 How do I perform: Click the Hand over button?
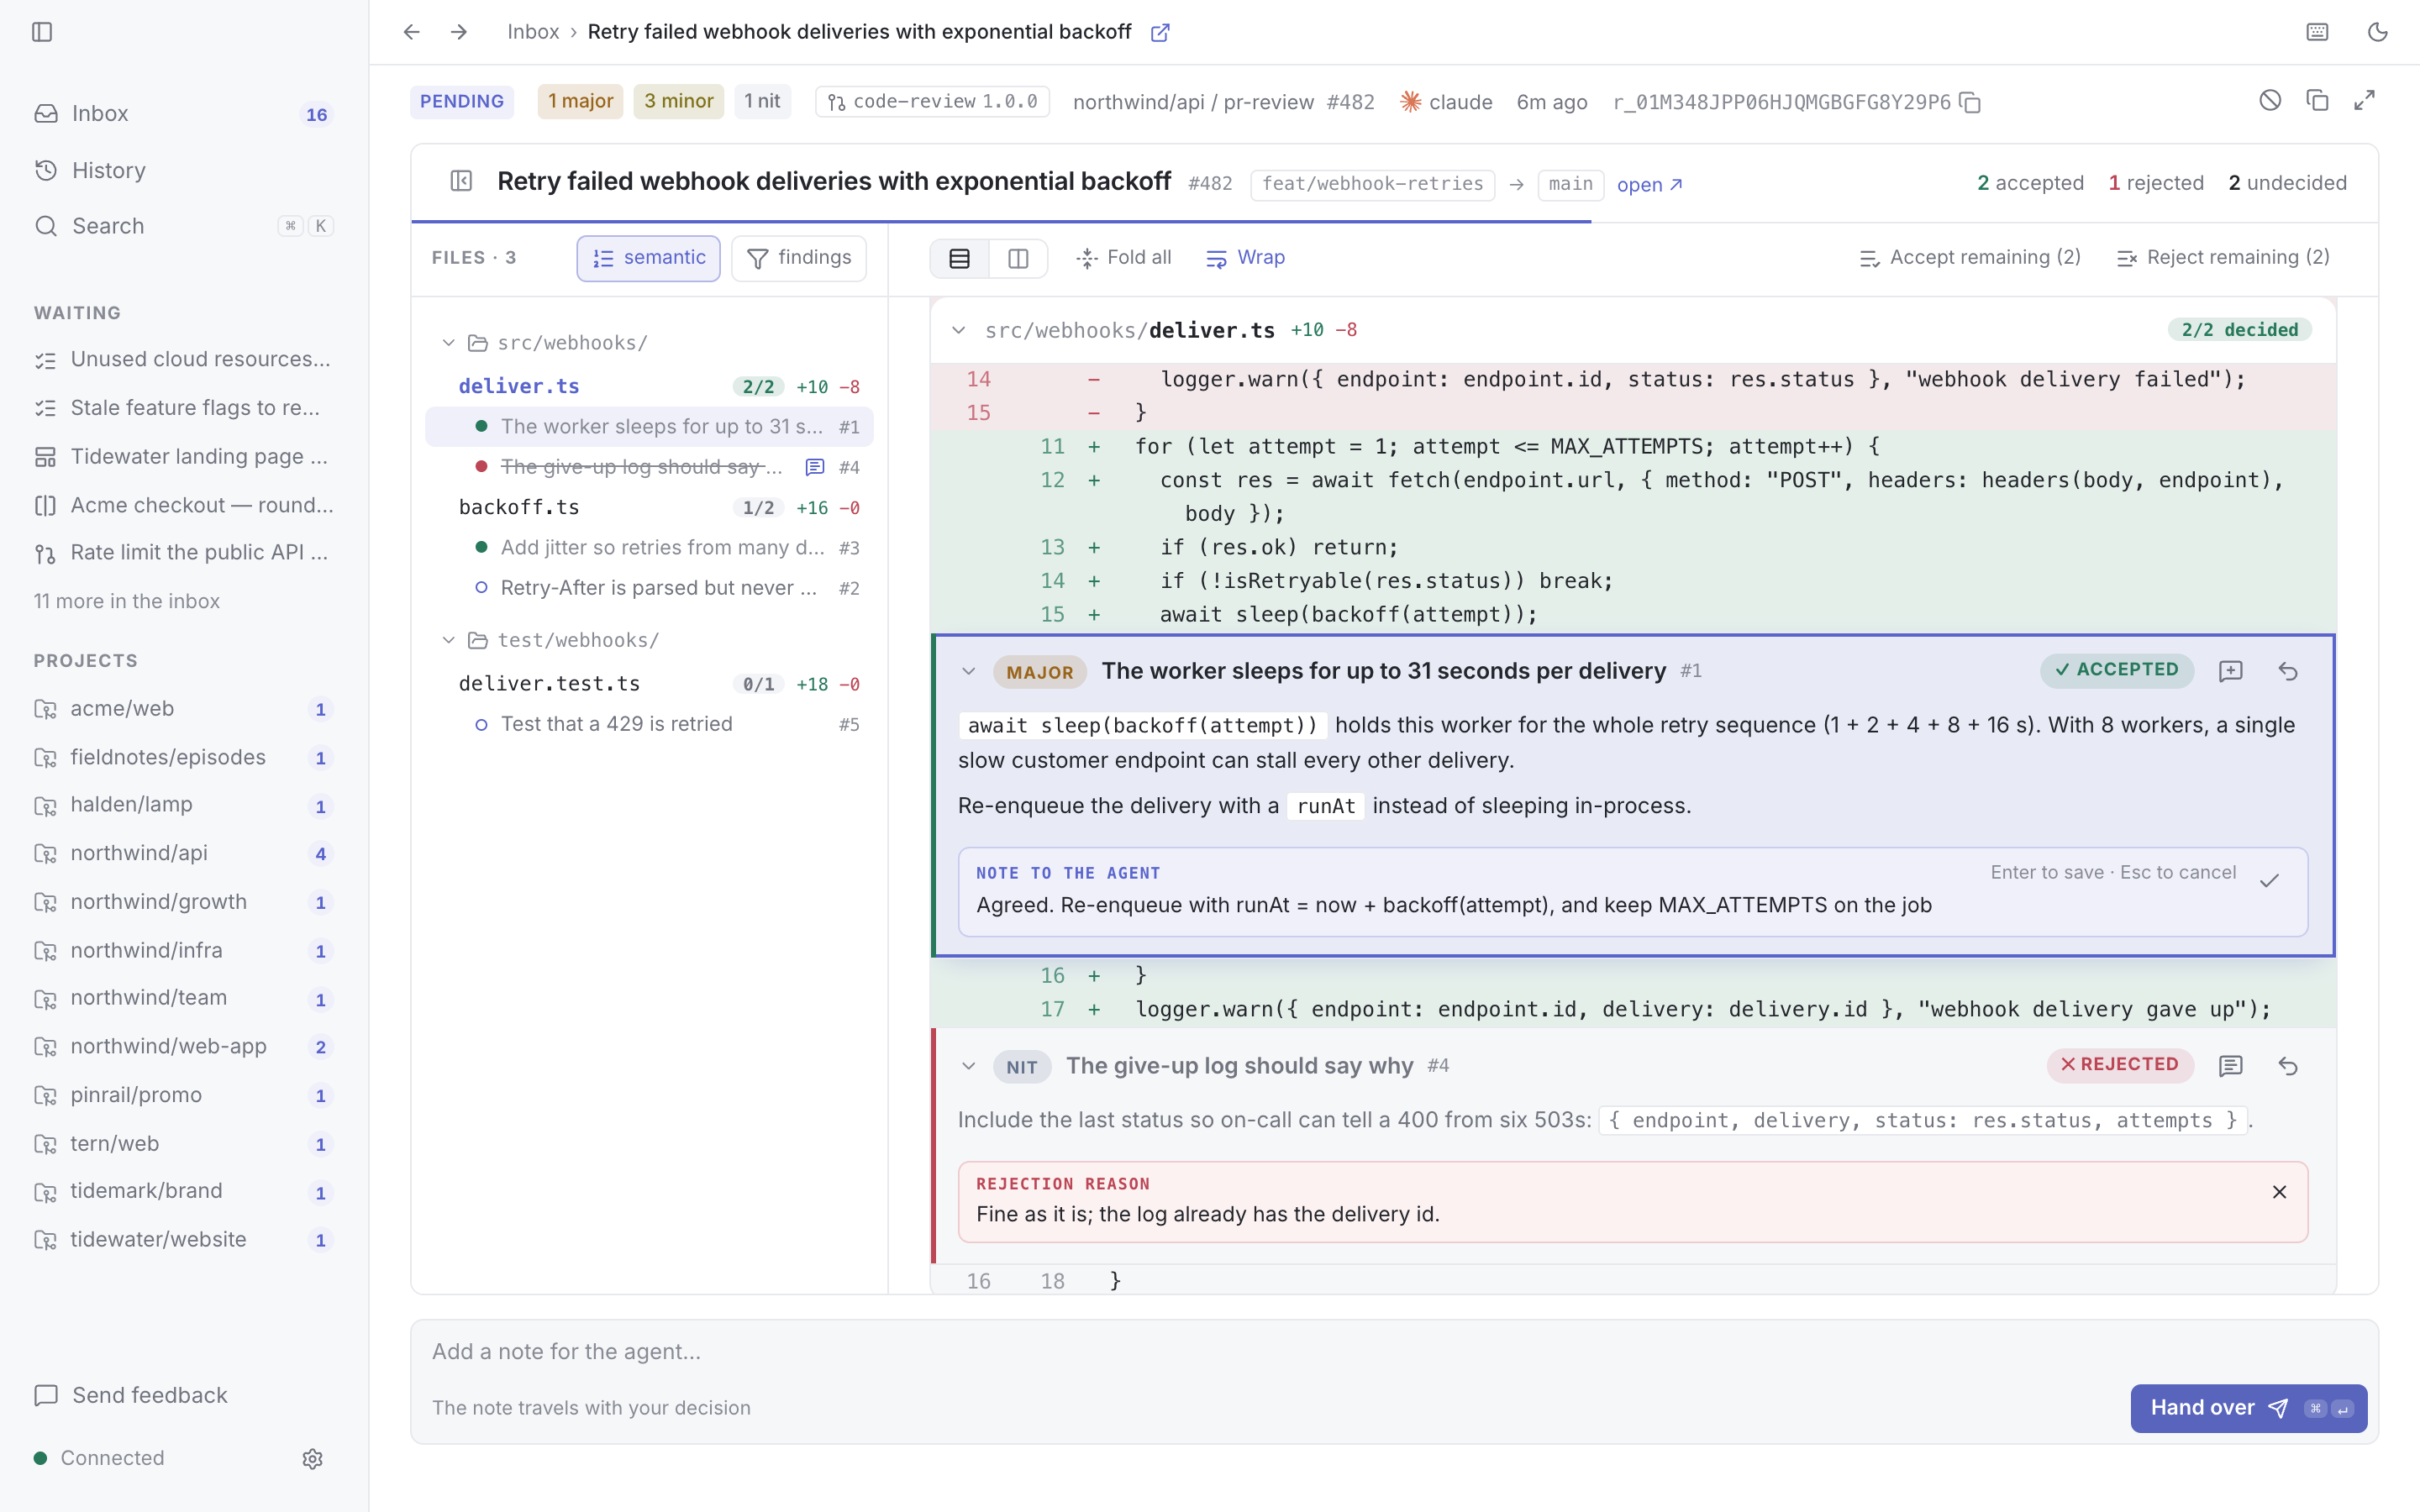tap(2248, 1408)
